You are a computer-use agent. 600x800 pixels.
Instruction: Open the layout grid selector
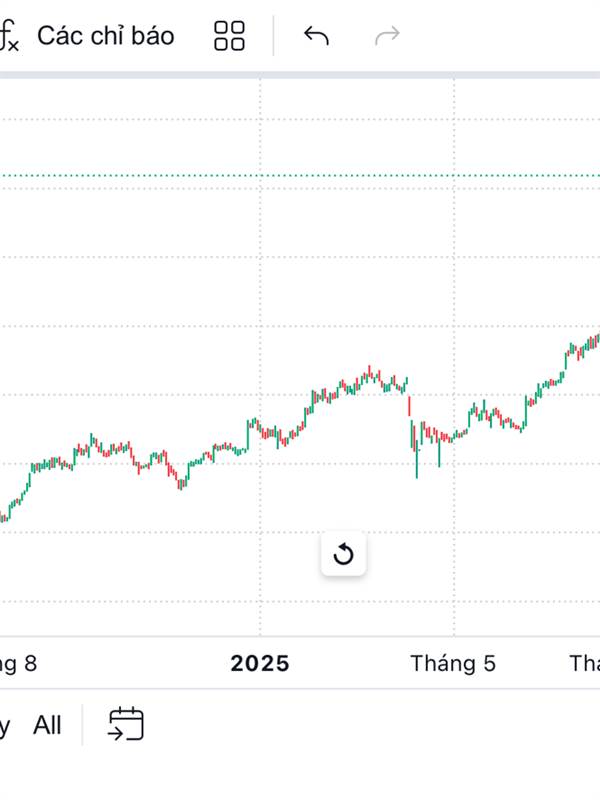click(229, 36)
